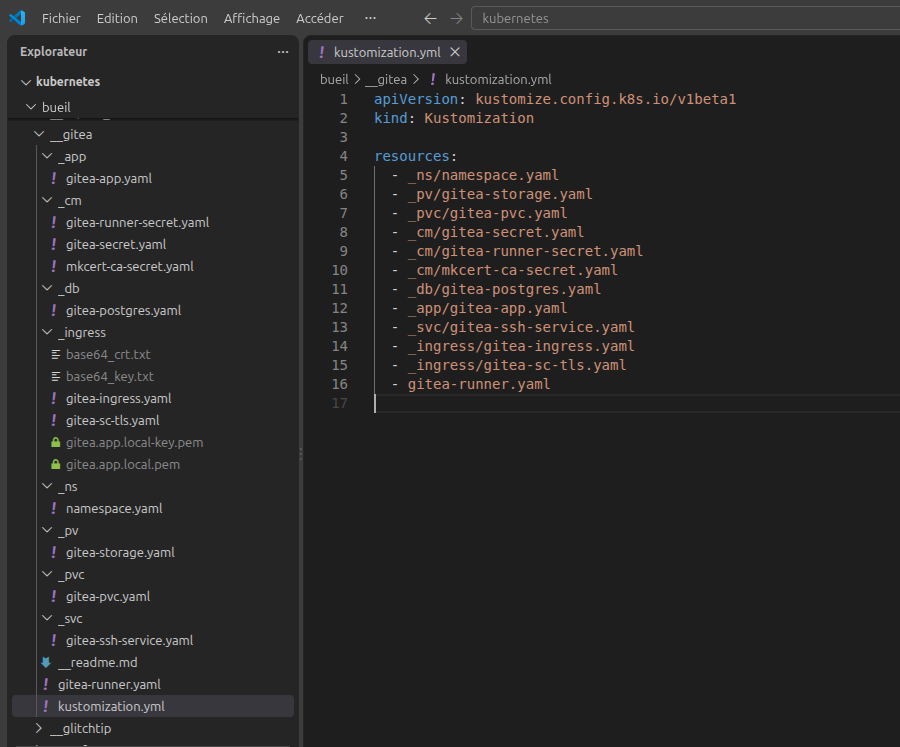Viewport: 900px width, 747px height.
Task: Open mkcert-ca-secret.yaml file
Action: pyautogui.click(x=130, y=266)
